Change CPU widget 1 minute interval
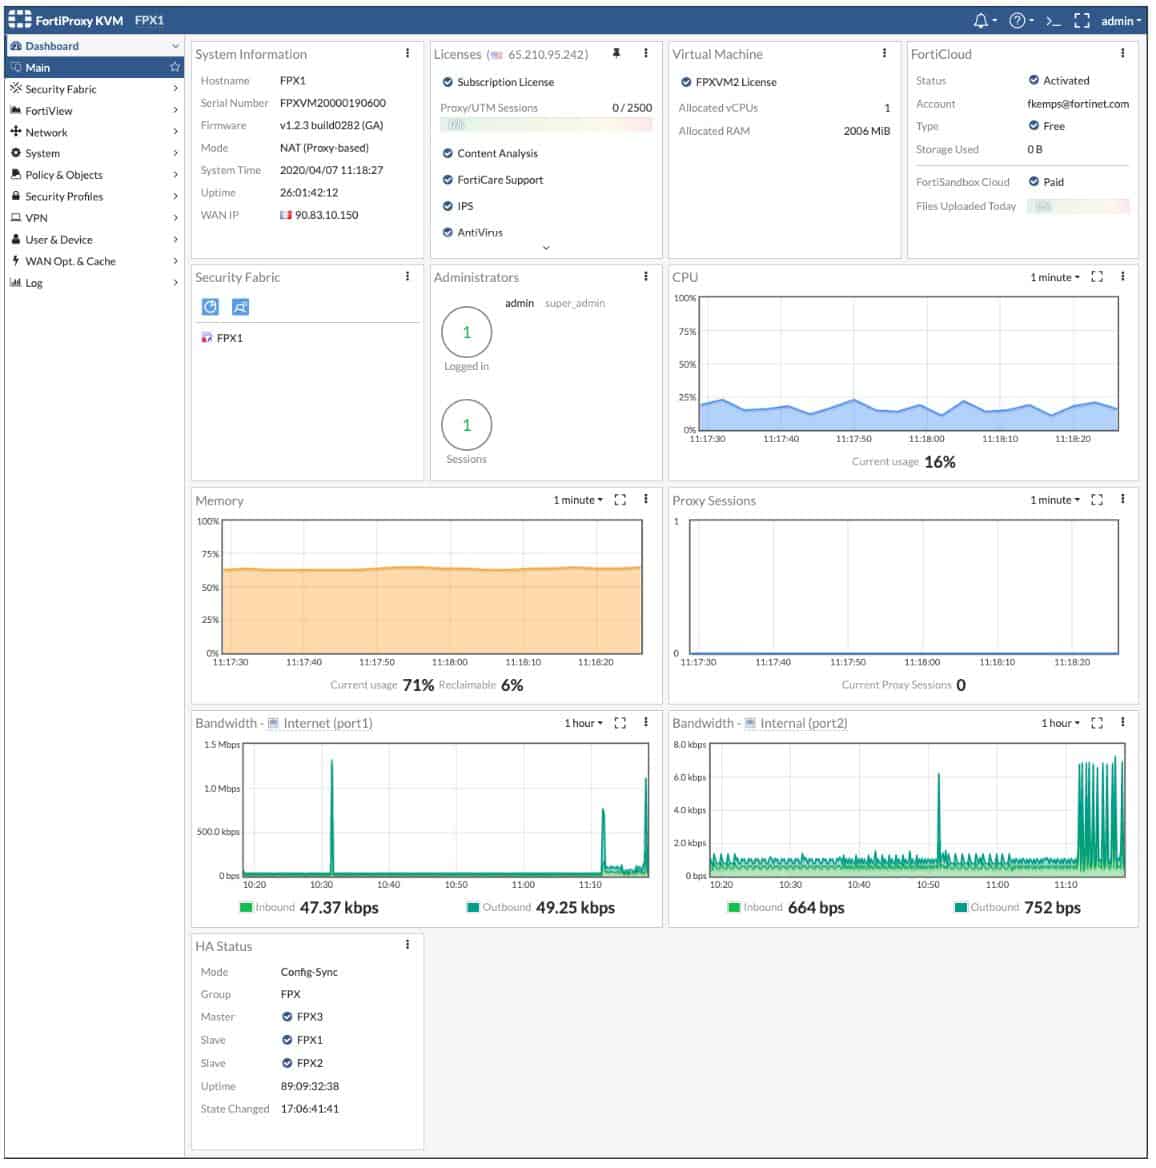The width and height of the screenshot is (1156, 1168). tap(1055, 277)
